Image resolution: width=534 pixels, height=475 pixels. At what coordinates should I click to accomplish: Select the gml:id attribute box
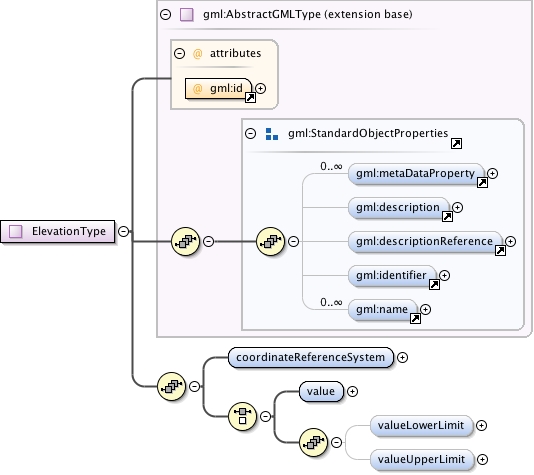coord(218,89)
